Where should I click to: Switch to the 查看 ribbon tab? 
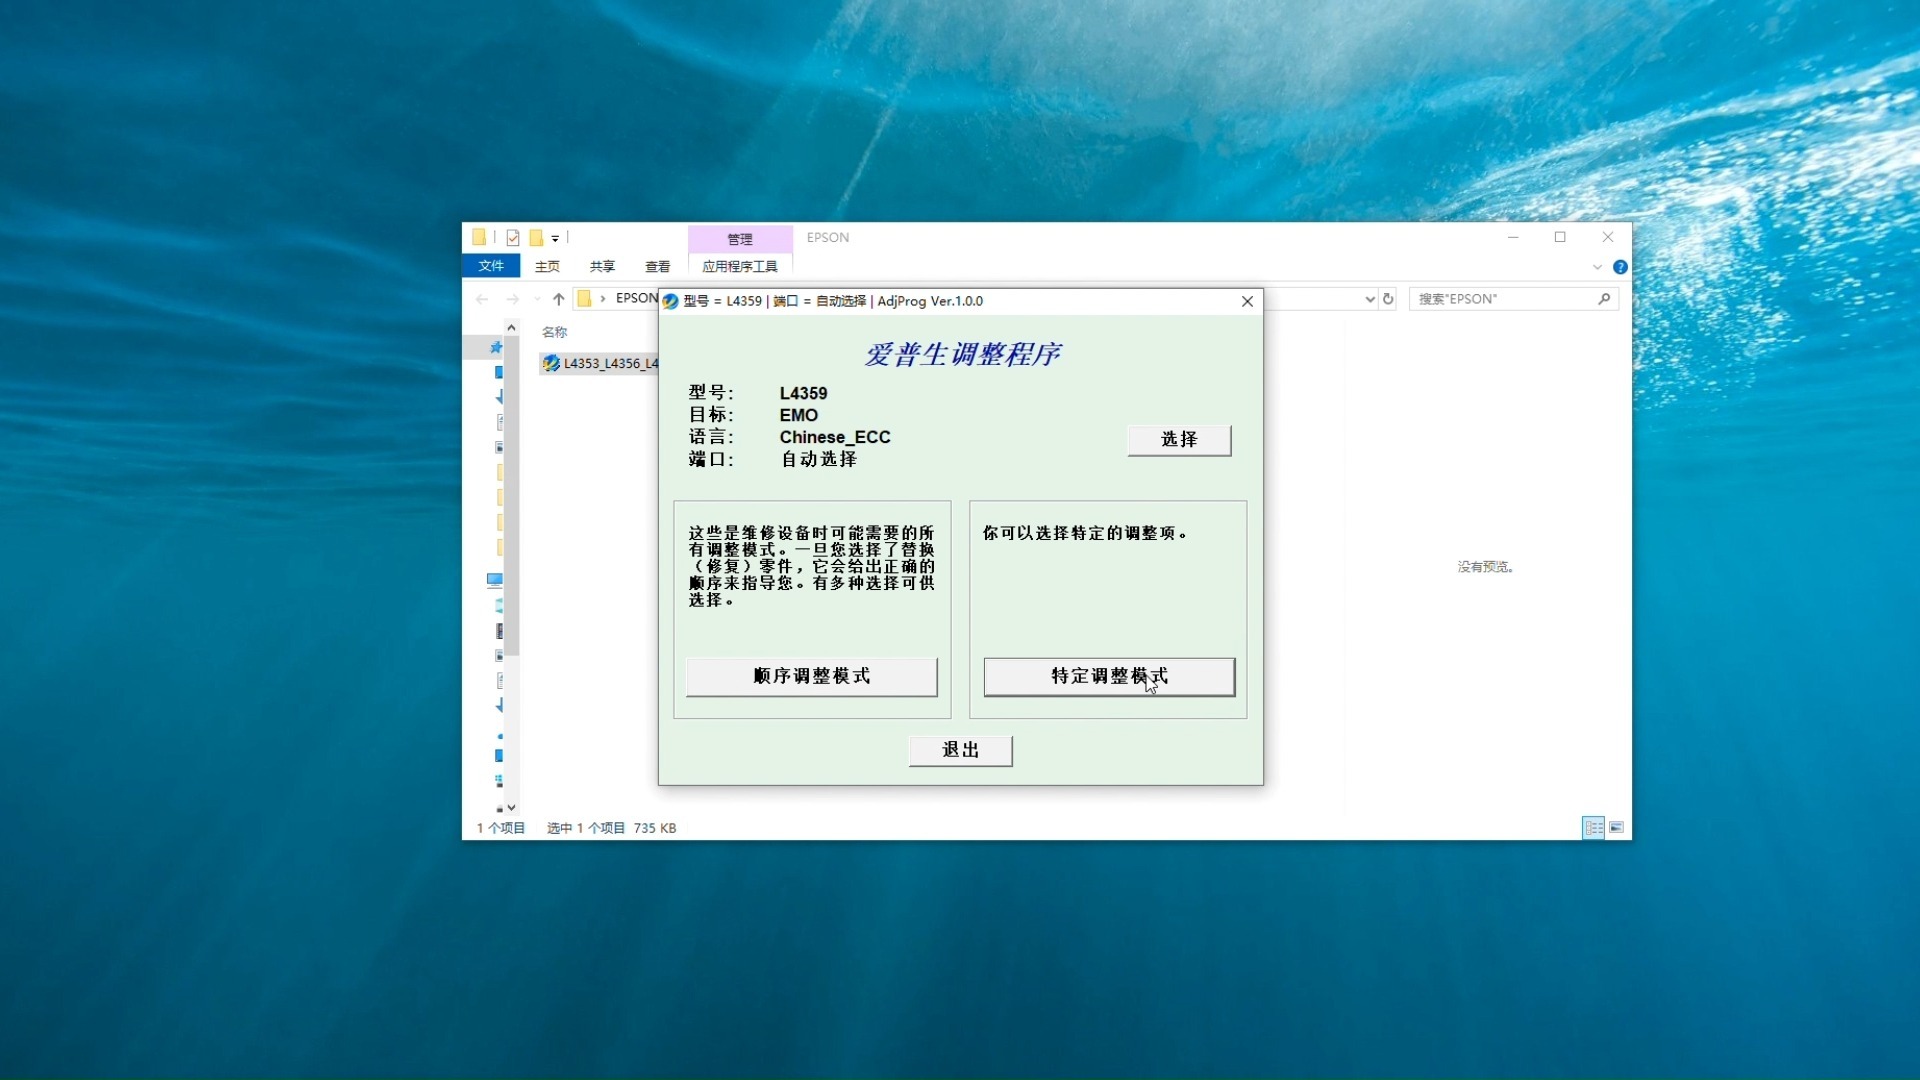(658, 266)
